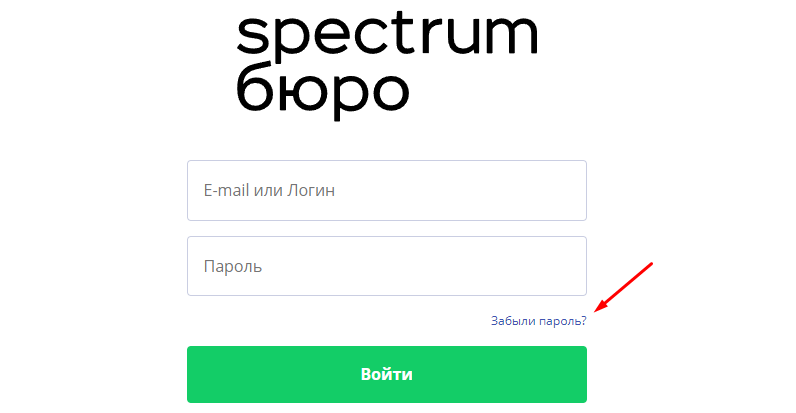Open the "Забыли пароль?" link
Image resolution: width=796 pixels, height=413 pixels.
(538, 321)
